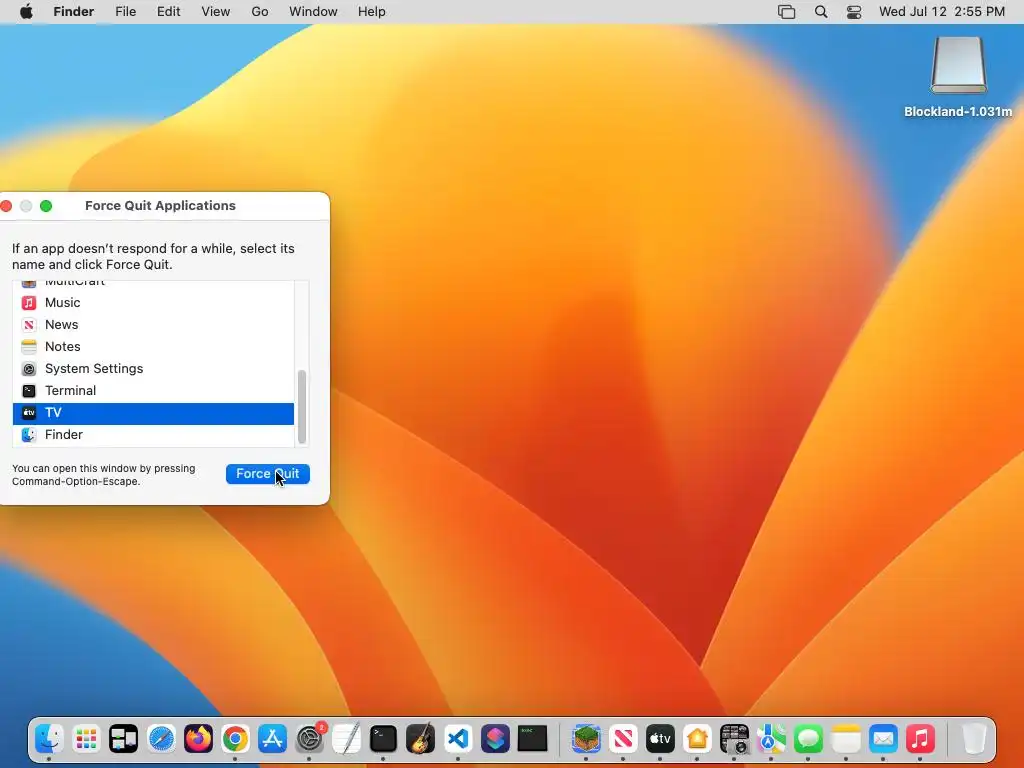Open the App Store dock icon
Viewport: 1024px width, 768px height.
coord(272,739)
